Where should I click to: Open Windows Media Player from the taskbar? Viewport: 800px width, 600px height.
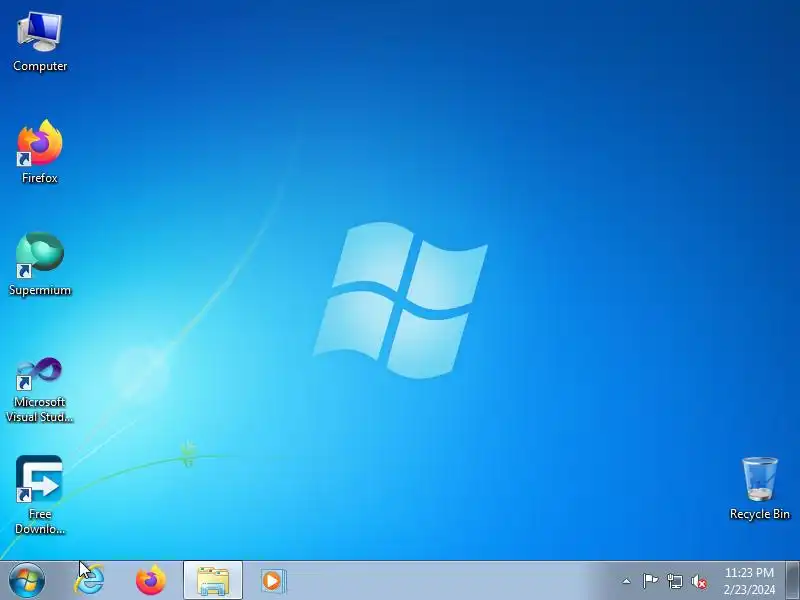pos(273,581)
